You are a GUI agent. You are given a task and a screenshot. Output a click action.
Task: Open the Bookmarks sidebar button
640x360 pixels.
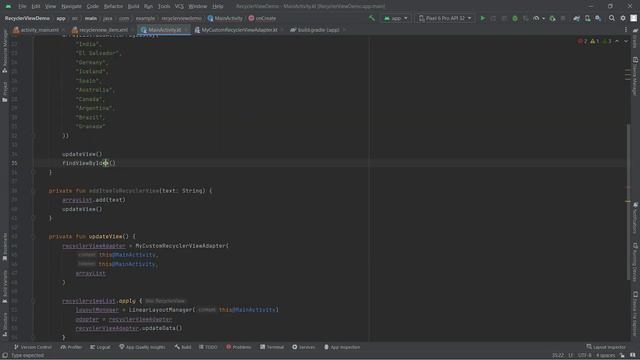pos(4,247)
